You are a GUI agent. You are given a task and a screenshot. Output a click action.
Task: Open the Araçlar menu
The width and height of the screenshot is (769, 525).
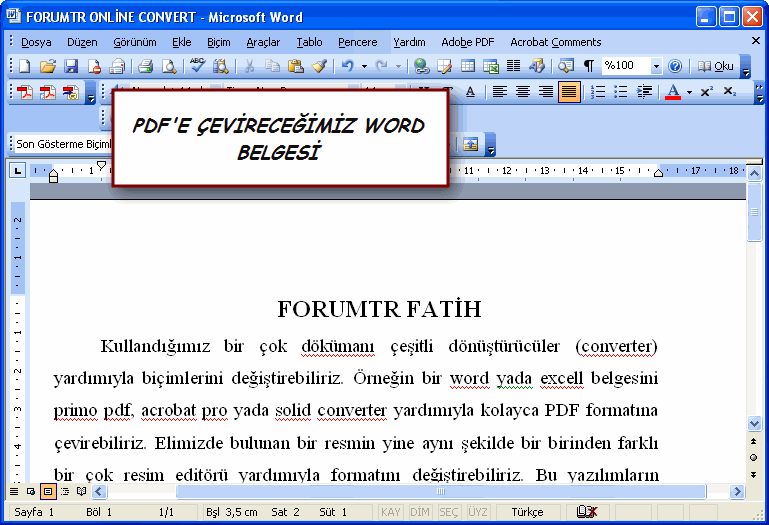(263, 42)
